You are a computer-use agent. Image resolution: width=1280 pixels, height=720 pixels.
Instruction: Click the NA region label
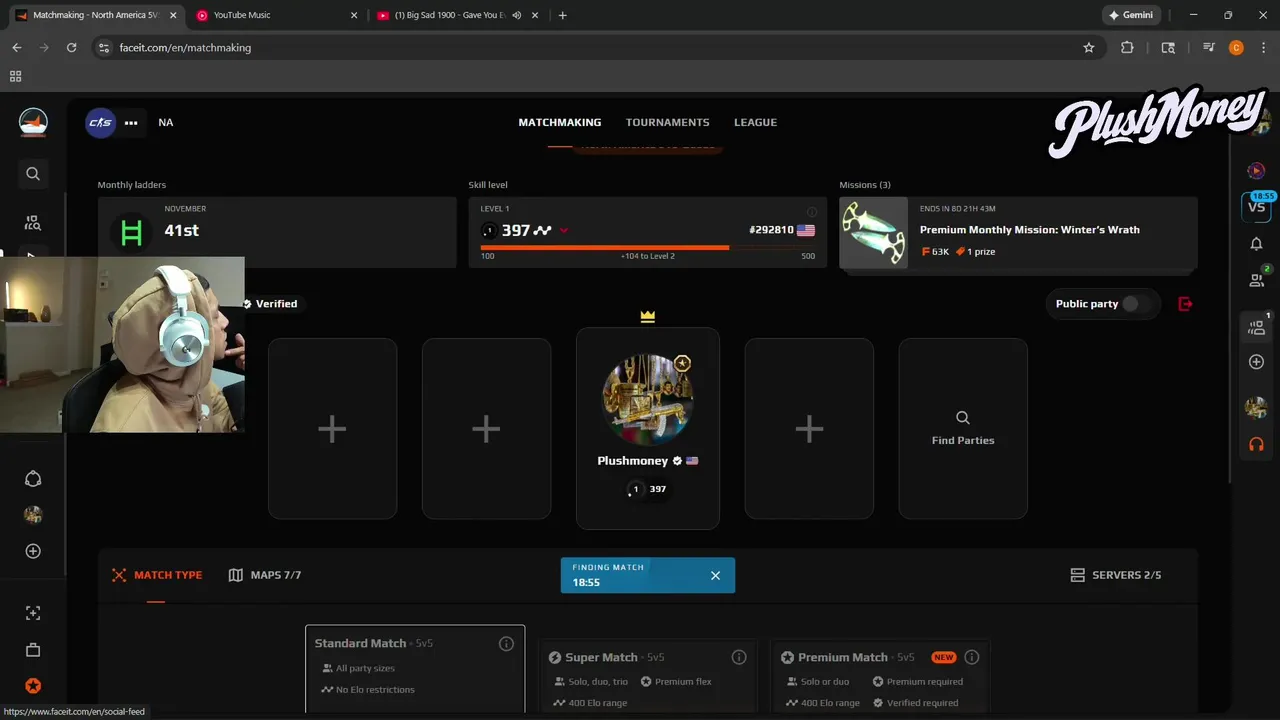166,122
